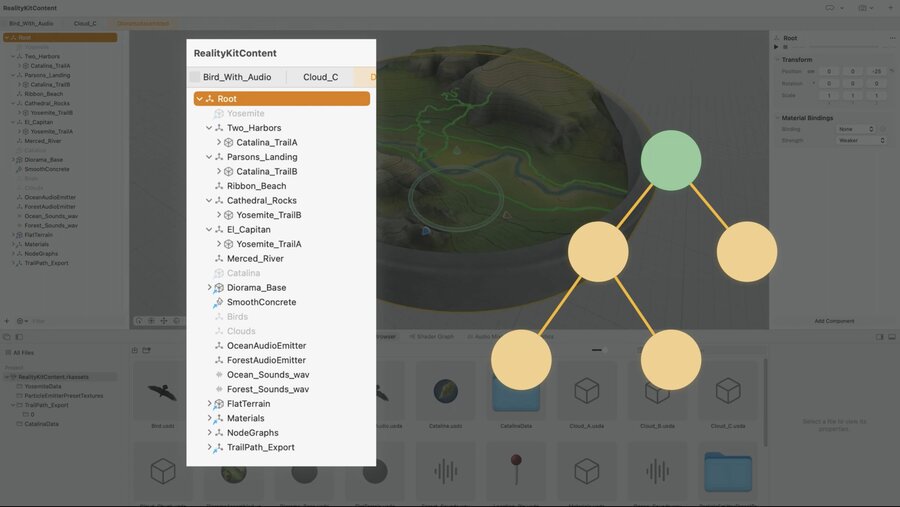Viewport: 900px width, 507px height.
Task: Click the audio icon beside Ocean_Sounds_wav, enlarged panel
Action: coord(219,374)
